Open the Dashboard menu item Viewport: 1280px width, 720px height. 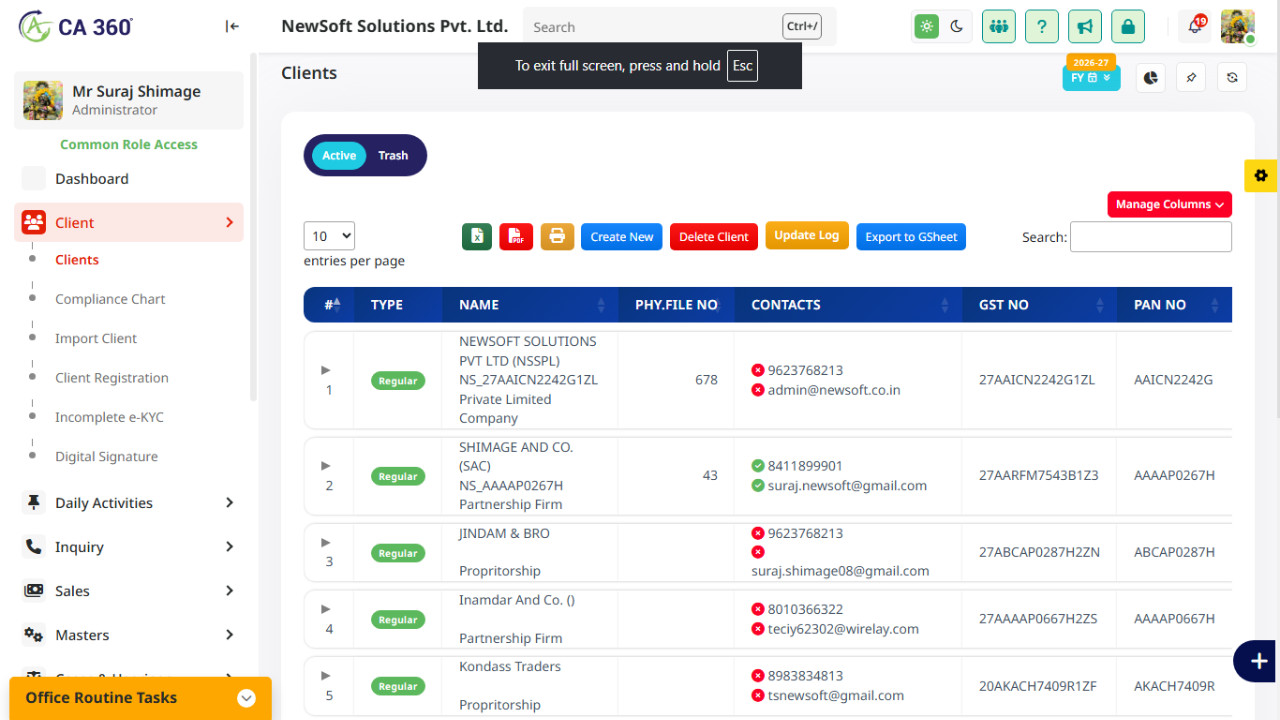[x=129, y=179]
